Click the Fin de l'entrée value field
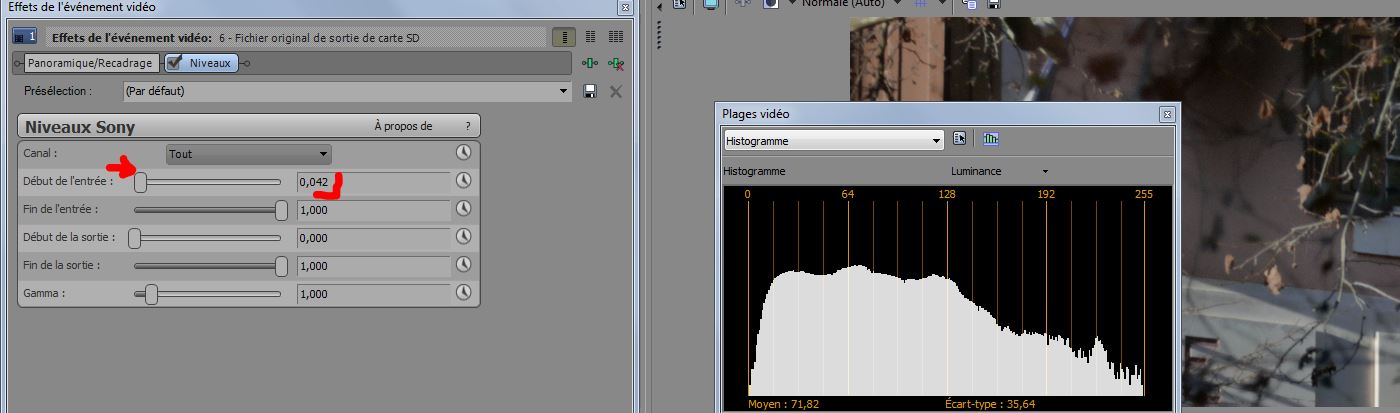Viewport: 1400px width, 413px height. (373, 210)
